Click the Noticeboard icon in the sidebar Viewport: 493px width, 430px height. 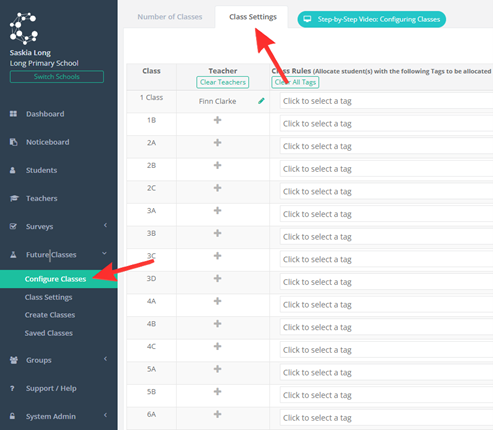[x=13, y=142]
